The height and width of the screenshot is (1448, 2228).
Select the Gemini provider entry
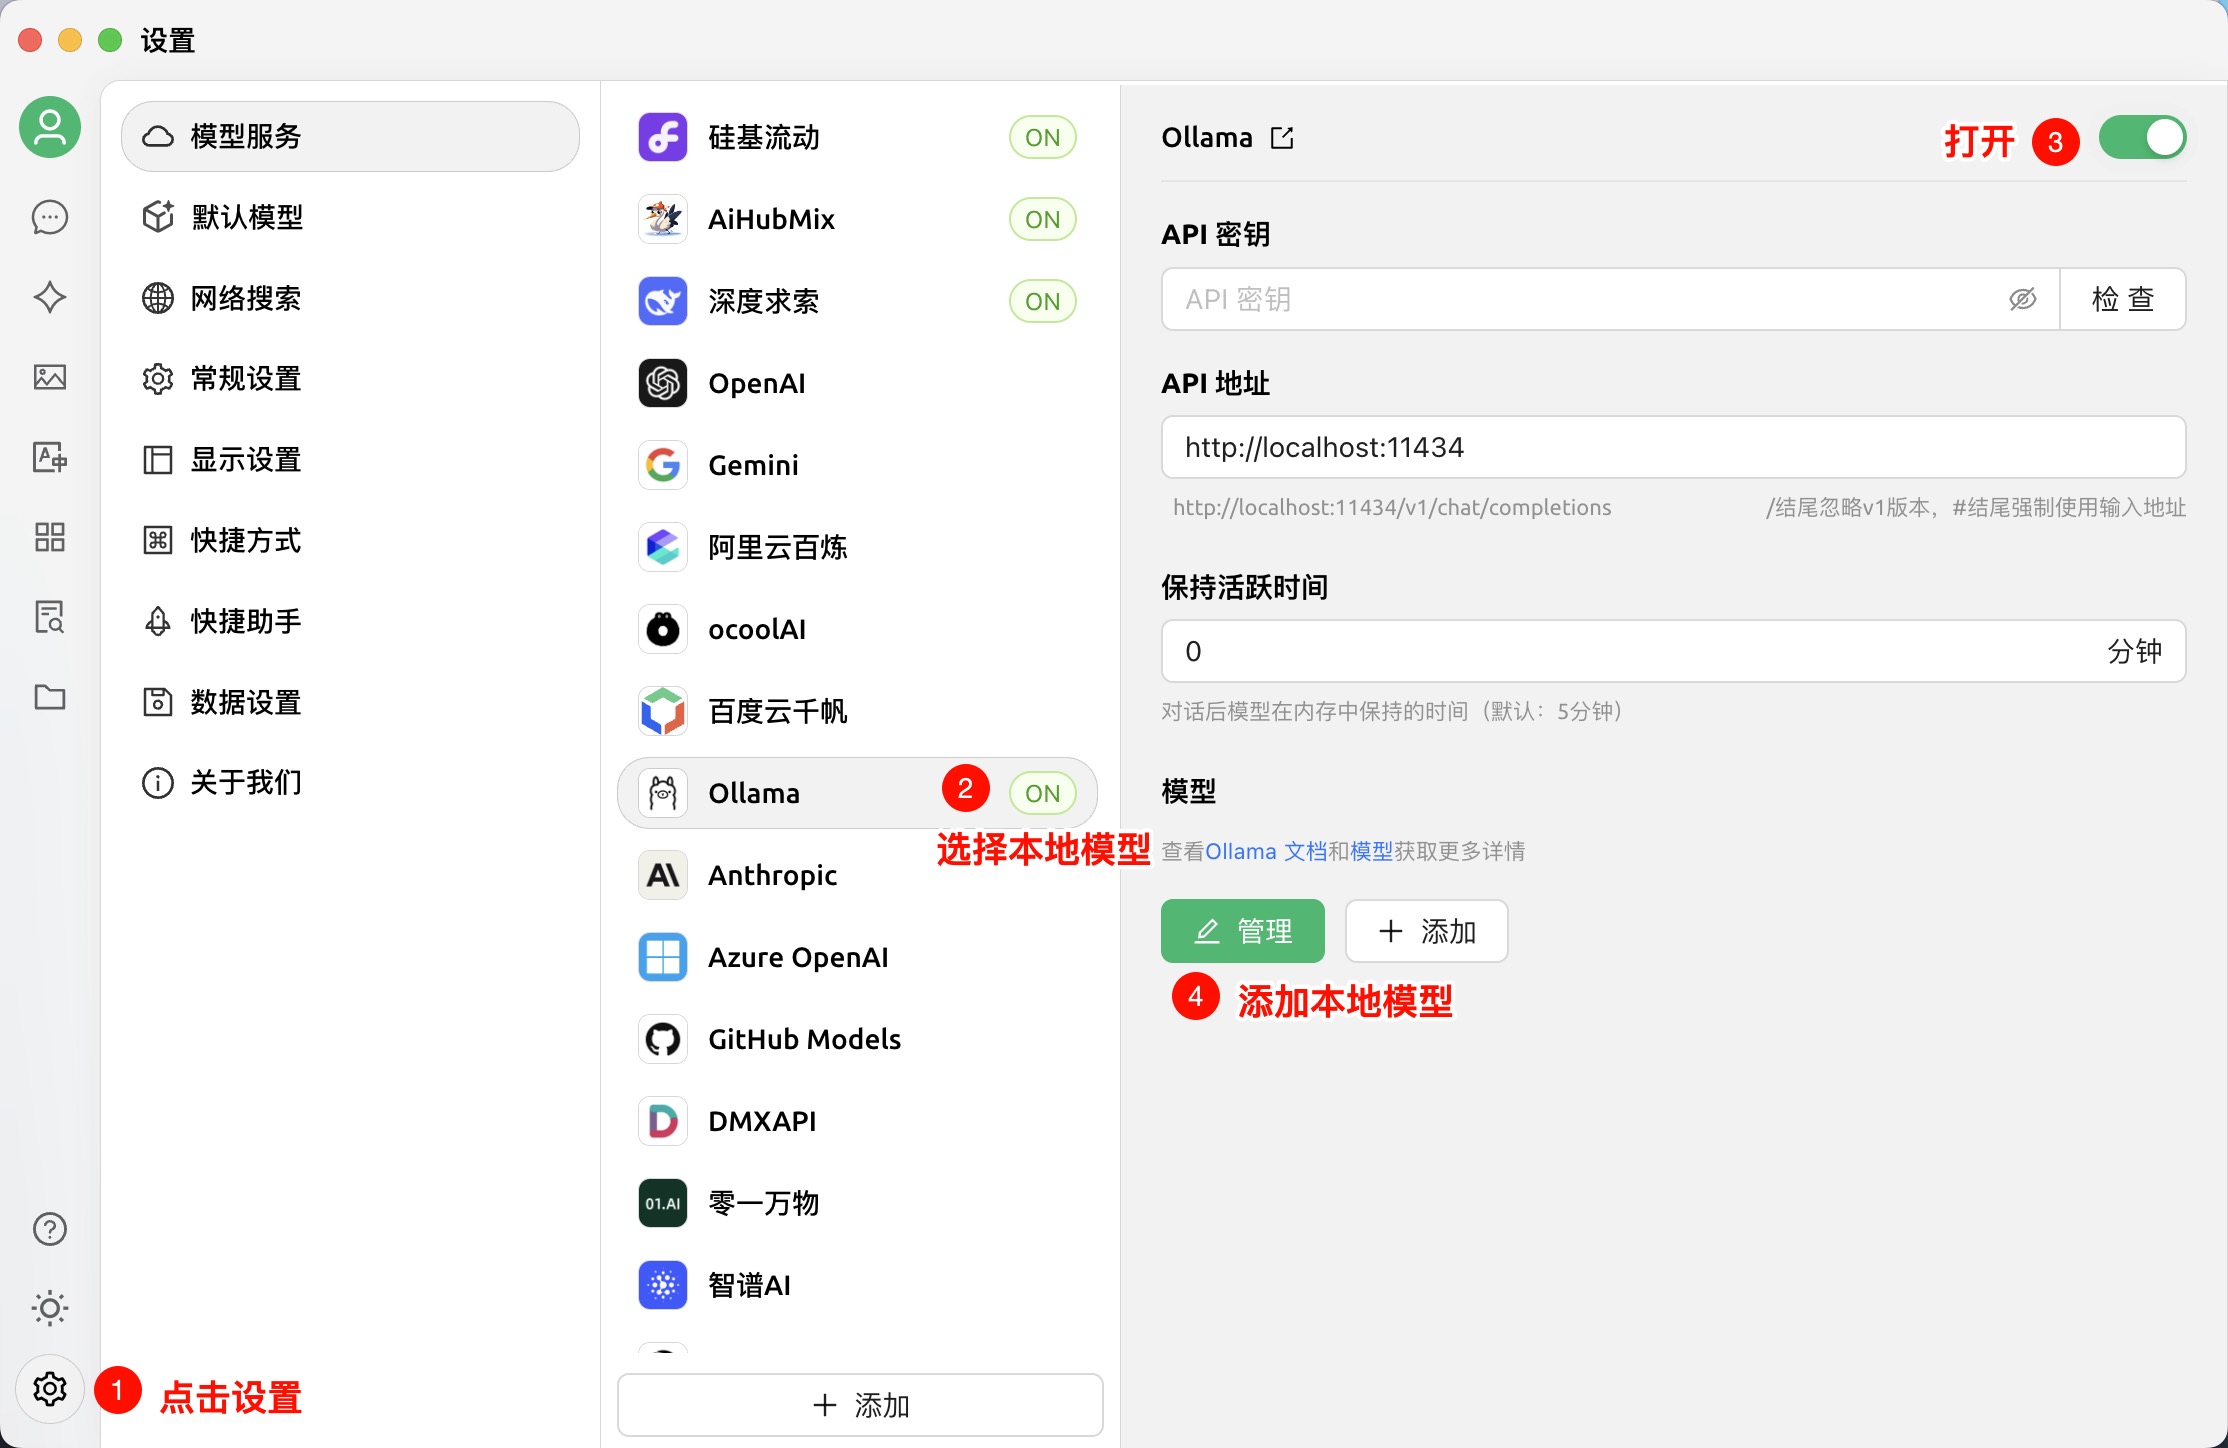tap(753, 465)
